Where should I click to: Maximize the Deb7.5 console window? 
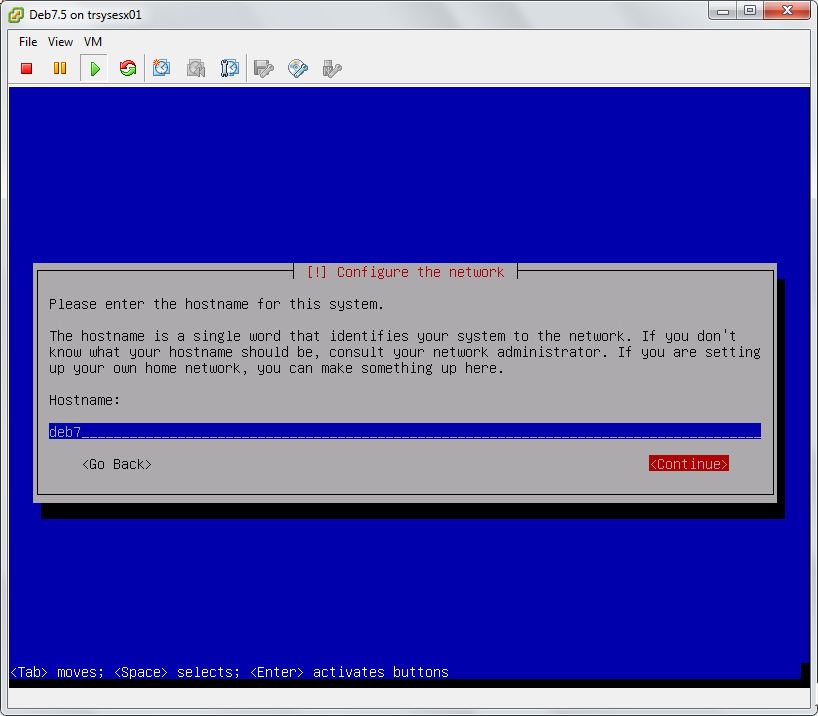[x=750, y=10]
